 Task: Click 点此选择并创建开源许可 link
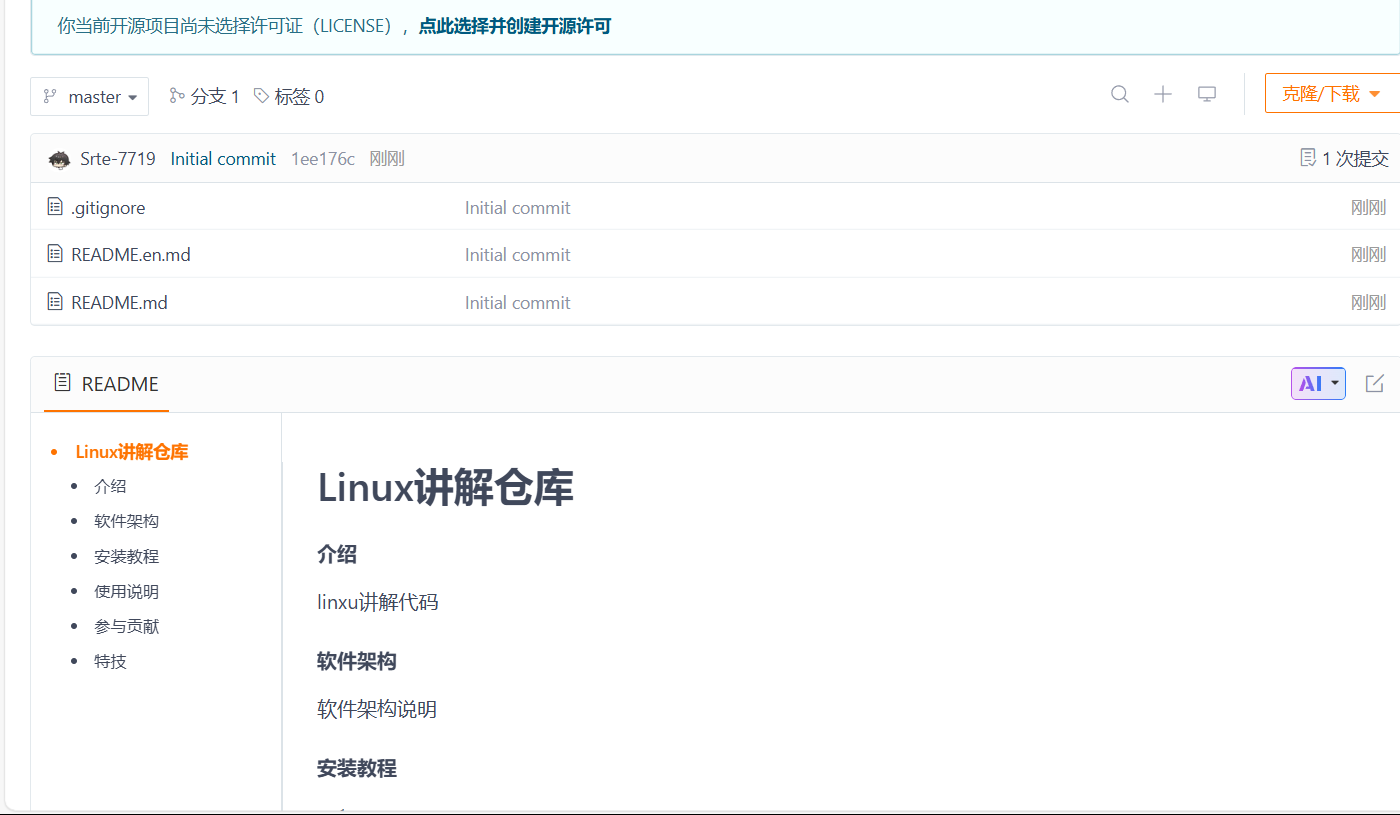(514, 26)
